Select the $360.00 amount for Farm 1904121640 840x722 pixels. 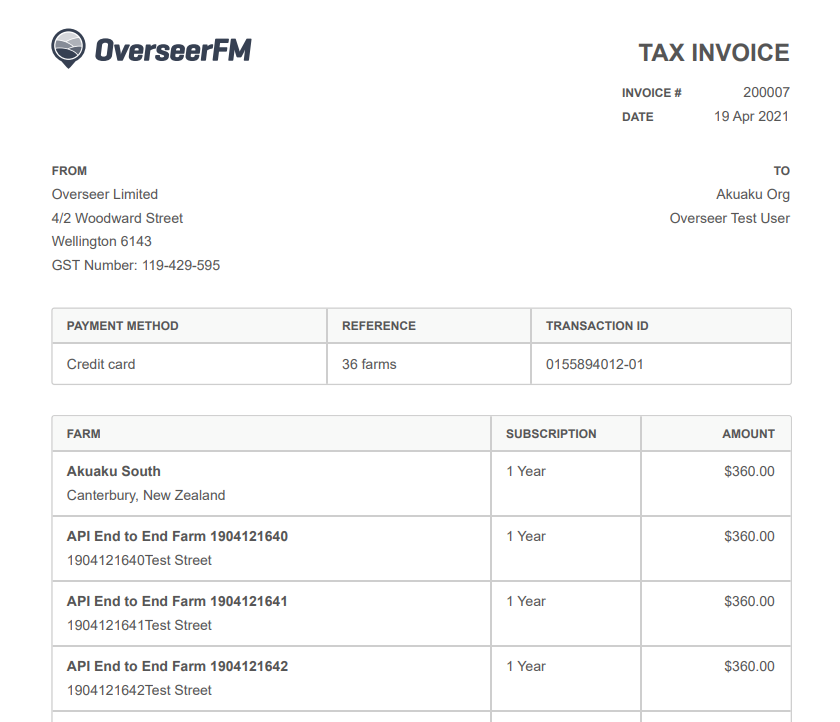749,536
